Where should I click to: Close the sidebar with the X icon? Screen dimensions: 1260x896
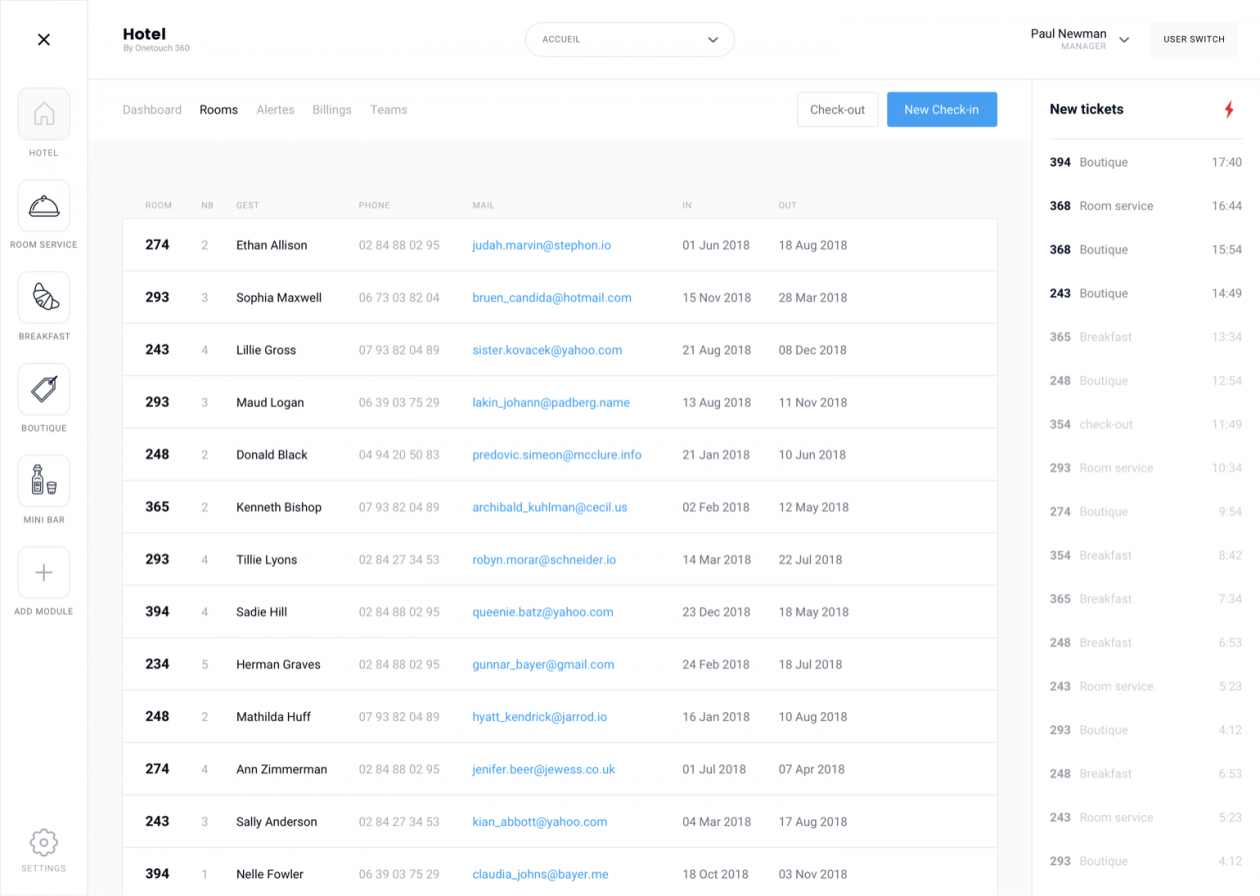coord(43,39)
